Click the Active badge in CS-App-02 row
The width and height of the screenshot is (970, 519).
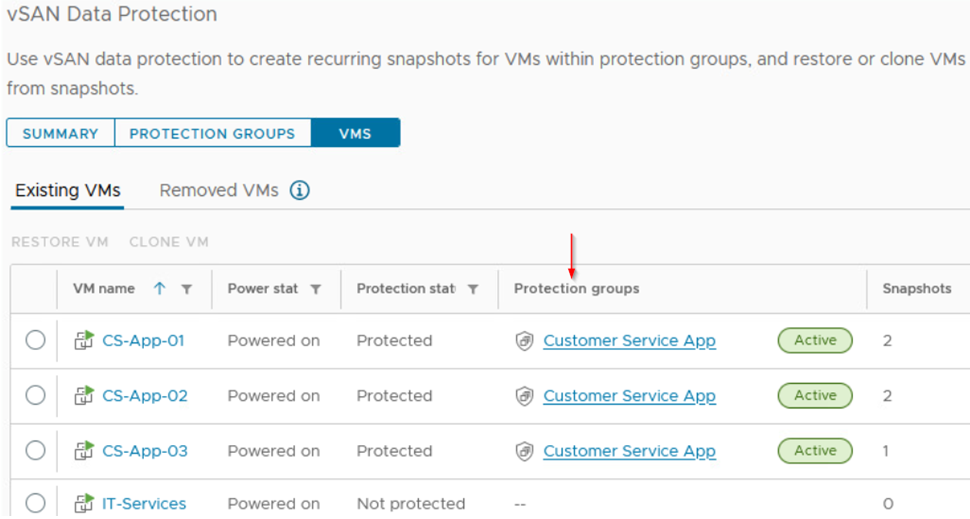(815, 395)
